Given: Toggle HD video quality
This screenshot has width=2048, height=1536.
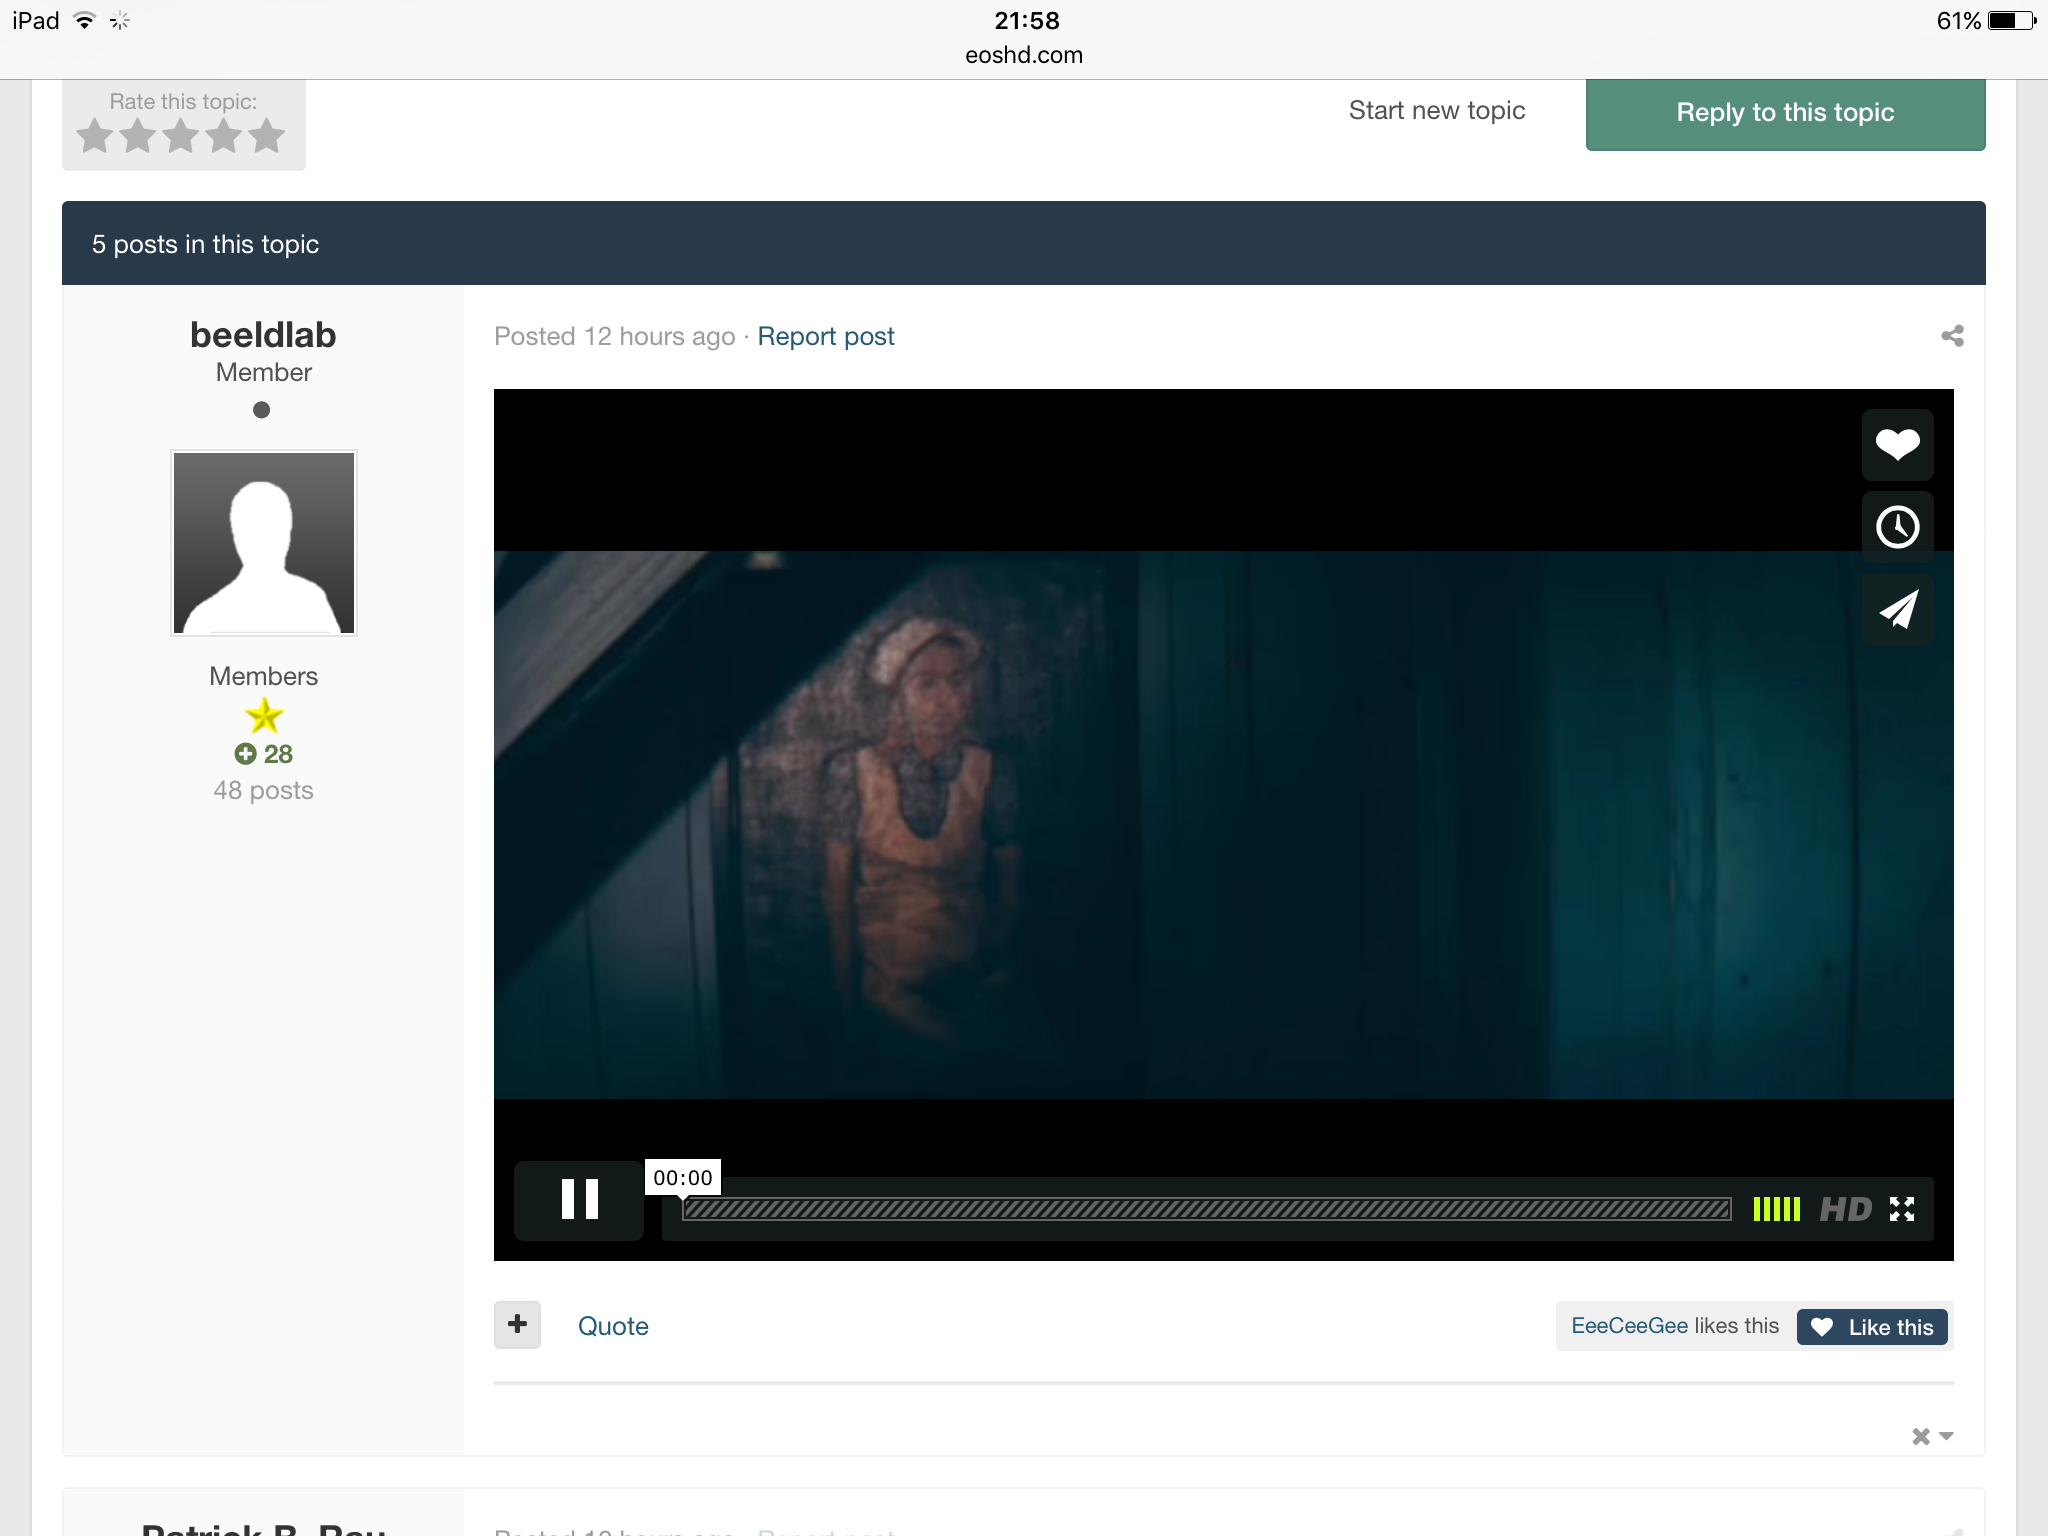Looking at the screenshot, I should pyautogui.click(x=1845, y=1209).
